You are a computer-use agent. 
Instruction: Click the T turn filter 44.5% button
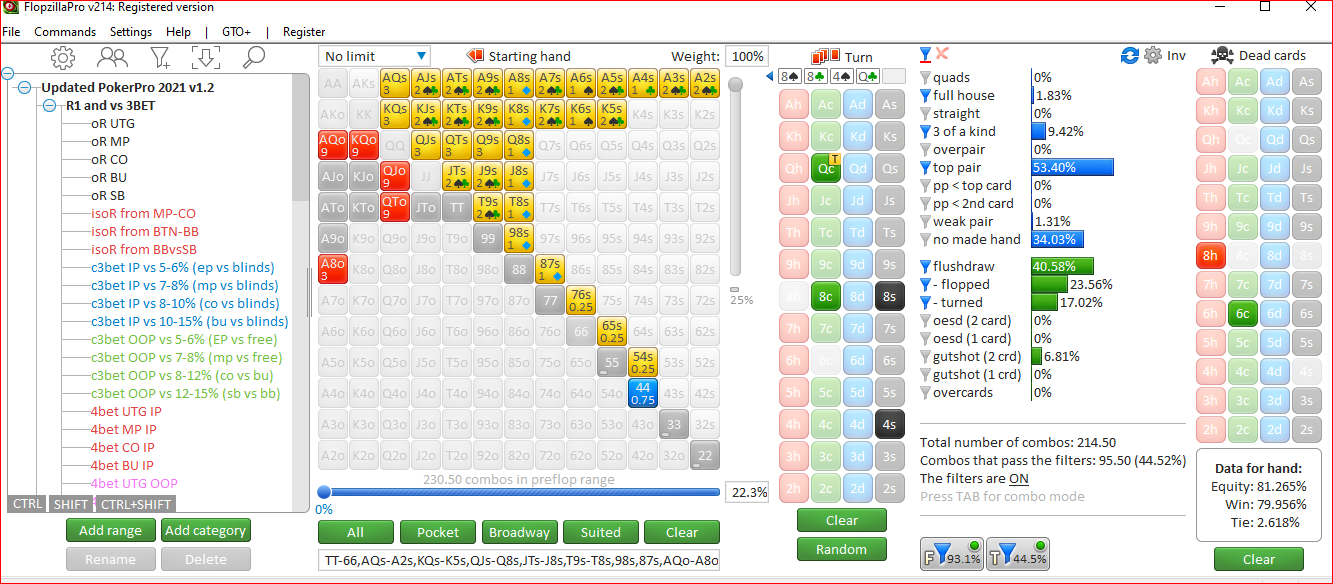click(1018, 553)
